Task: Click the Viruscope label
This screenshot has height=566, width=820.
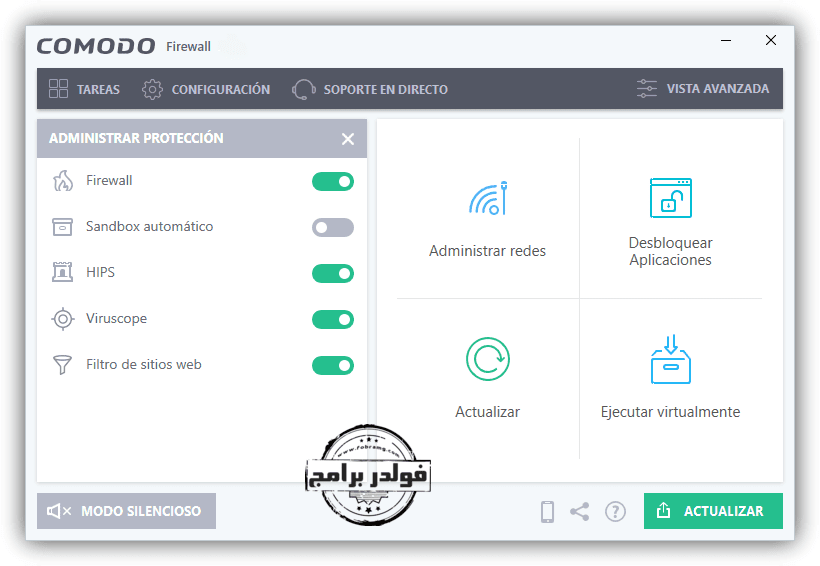Action: click(x=117, y=319)
